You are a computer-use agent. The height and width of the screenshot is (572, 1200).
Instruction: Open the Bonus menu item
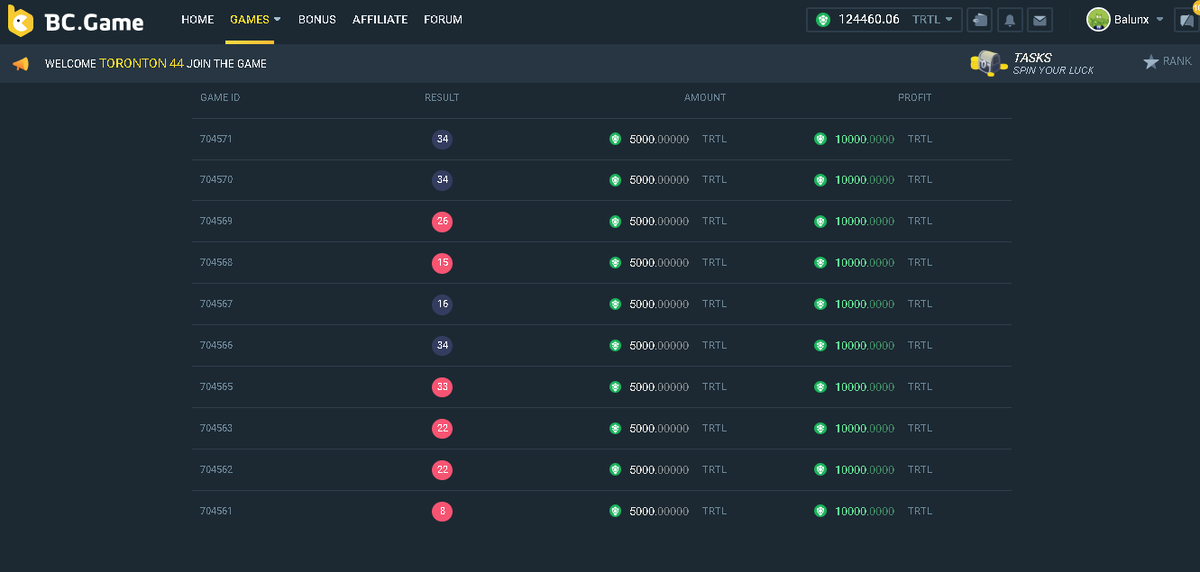click(317, 19)
